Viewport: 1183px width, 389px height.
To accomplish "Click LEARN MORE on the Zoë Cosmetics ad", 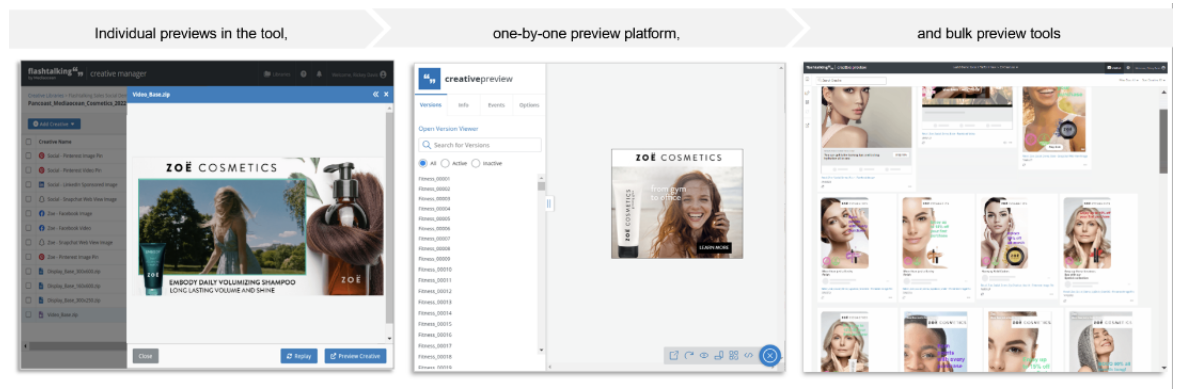I will point(714,247).
